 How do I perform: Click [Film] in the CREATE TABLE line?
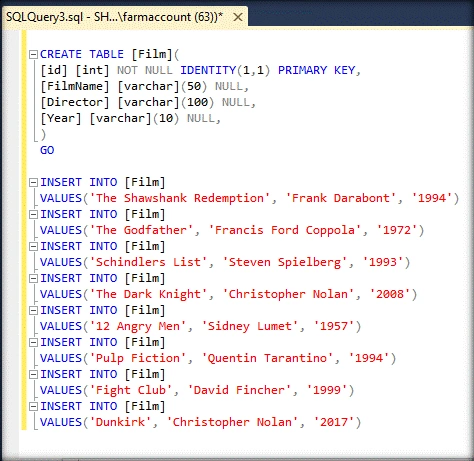coord(152,54)
